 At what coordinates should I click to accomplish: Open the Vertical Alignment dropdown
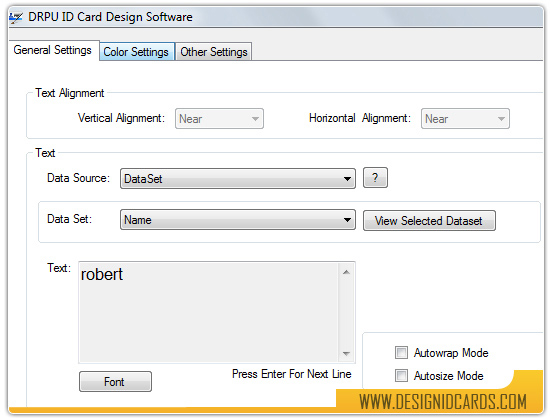(219, 119)
